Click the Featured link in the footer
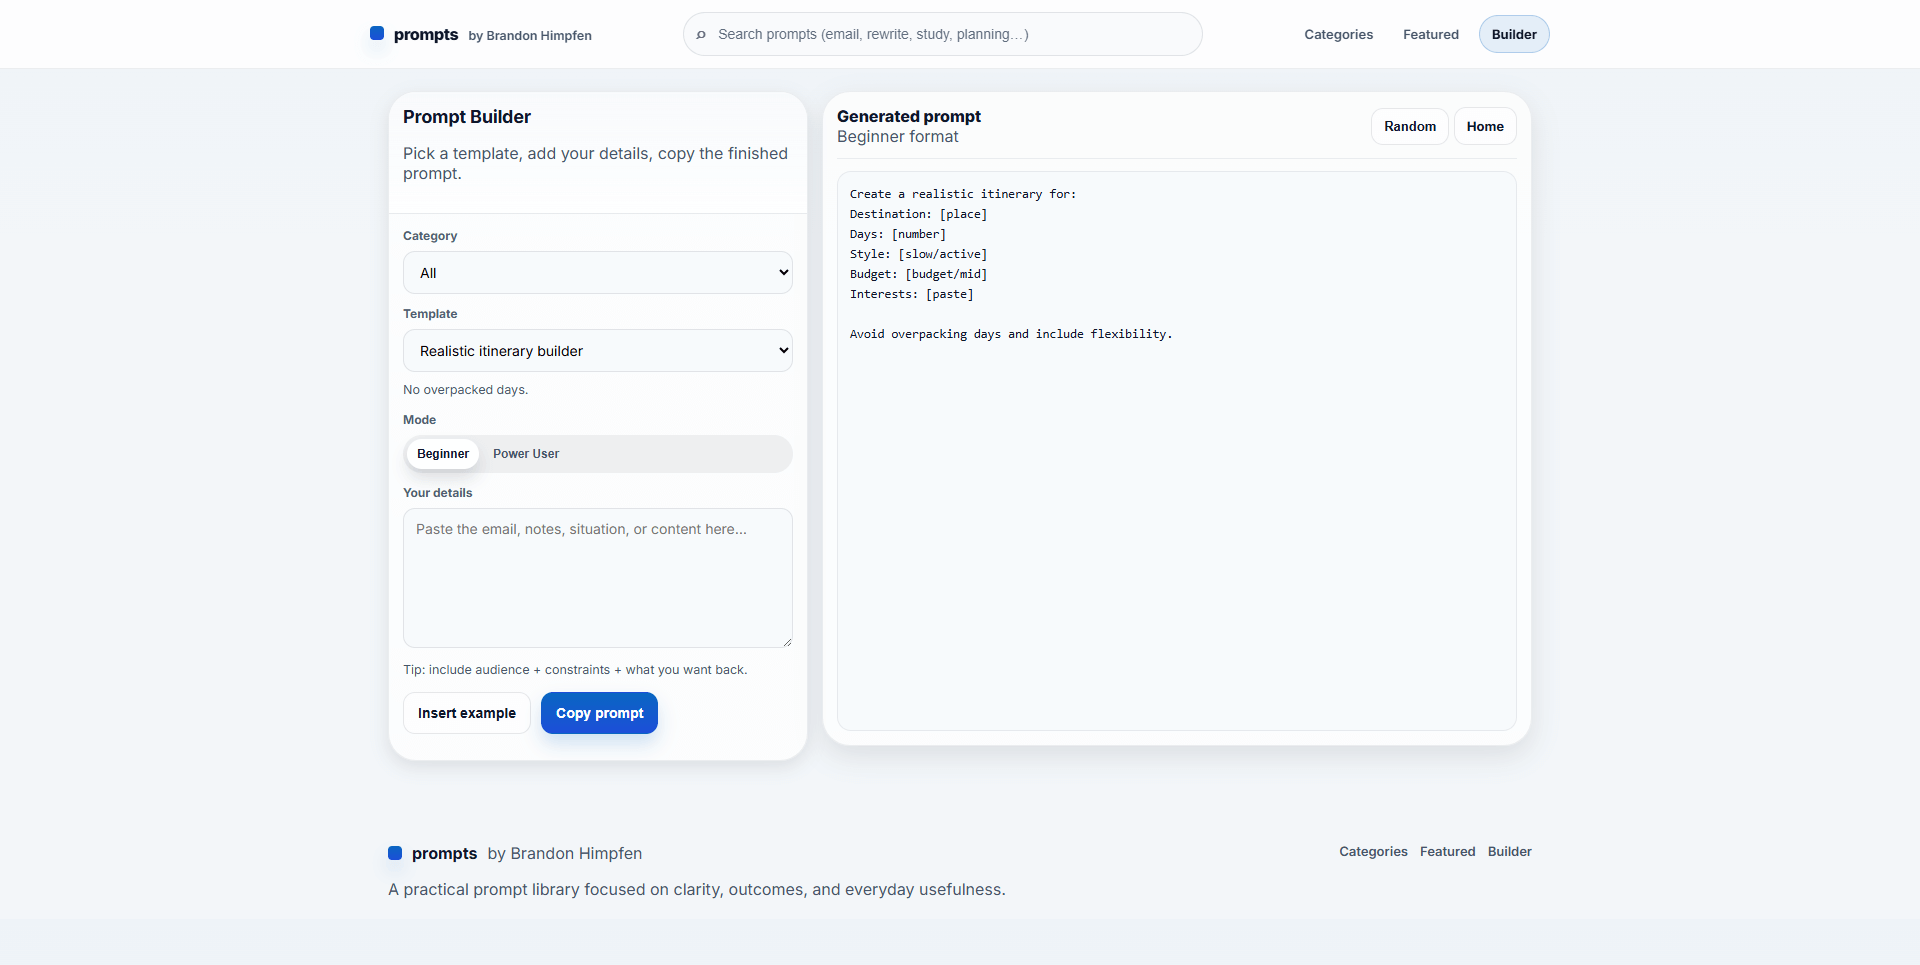1920x965 pixels. click(x=1447, y=851)
